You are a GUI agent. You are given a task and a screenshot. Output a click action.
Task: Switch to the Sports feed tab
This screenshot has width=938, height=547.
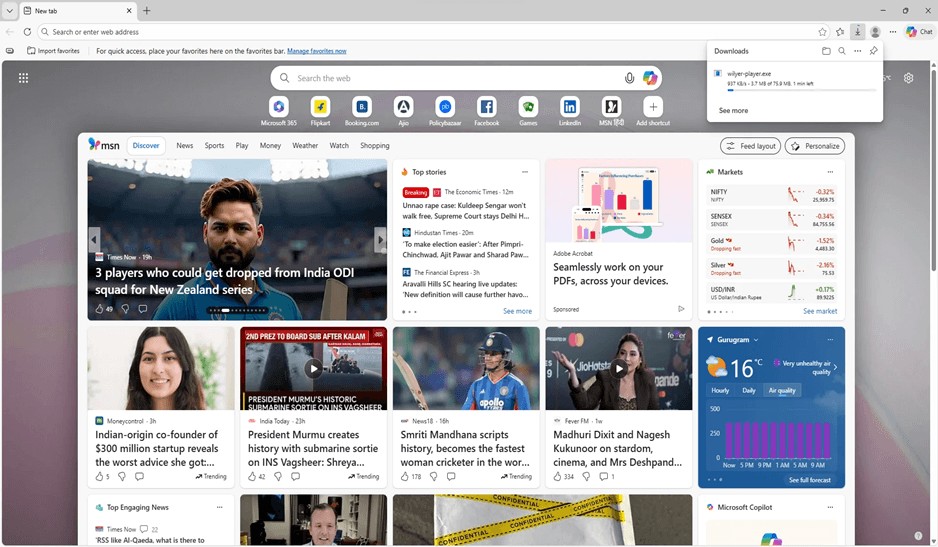pos(214,145)
